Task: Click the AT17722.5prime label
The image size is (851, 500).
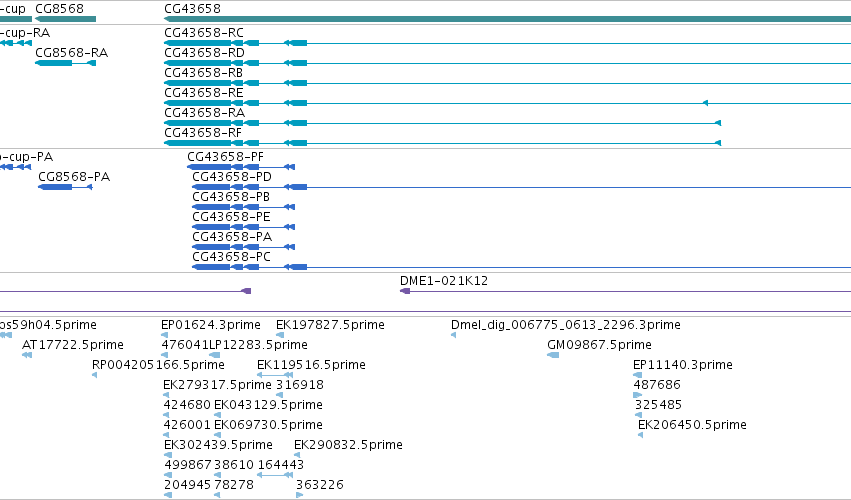Action: click(73, 345)
